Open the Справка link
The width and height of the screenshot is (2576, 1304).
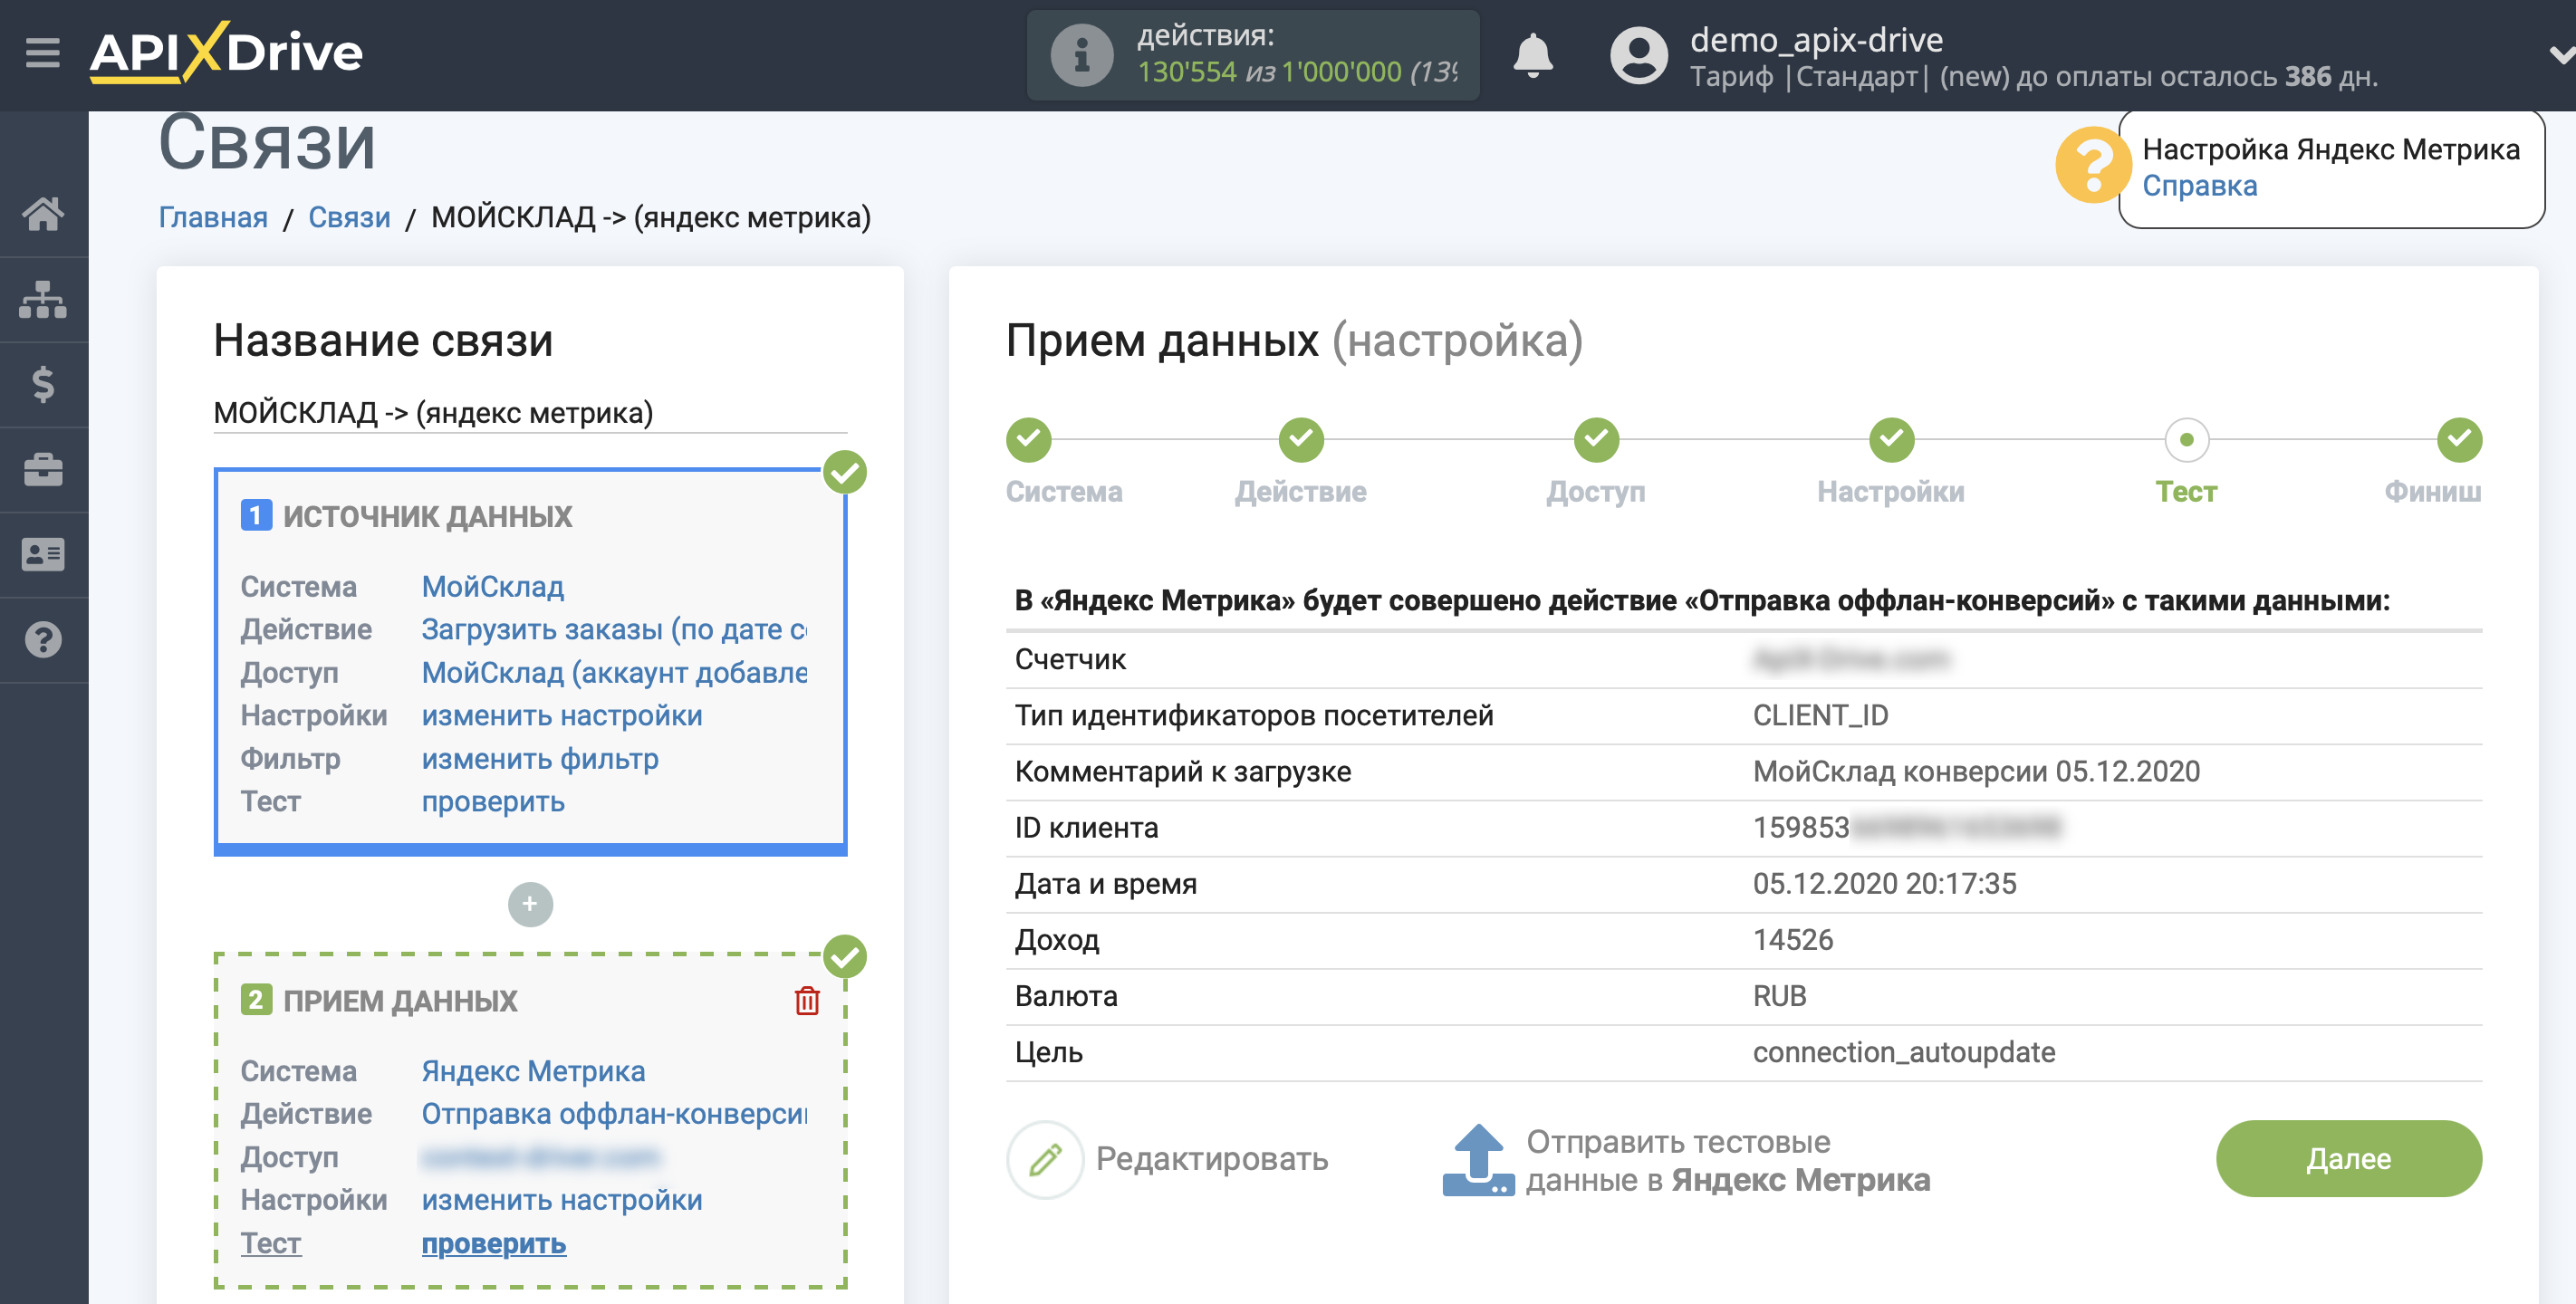[2199, 186]
